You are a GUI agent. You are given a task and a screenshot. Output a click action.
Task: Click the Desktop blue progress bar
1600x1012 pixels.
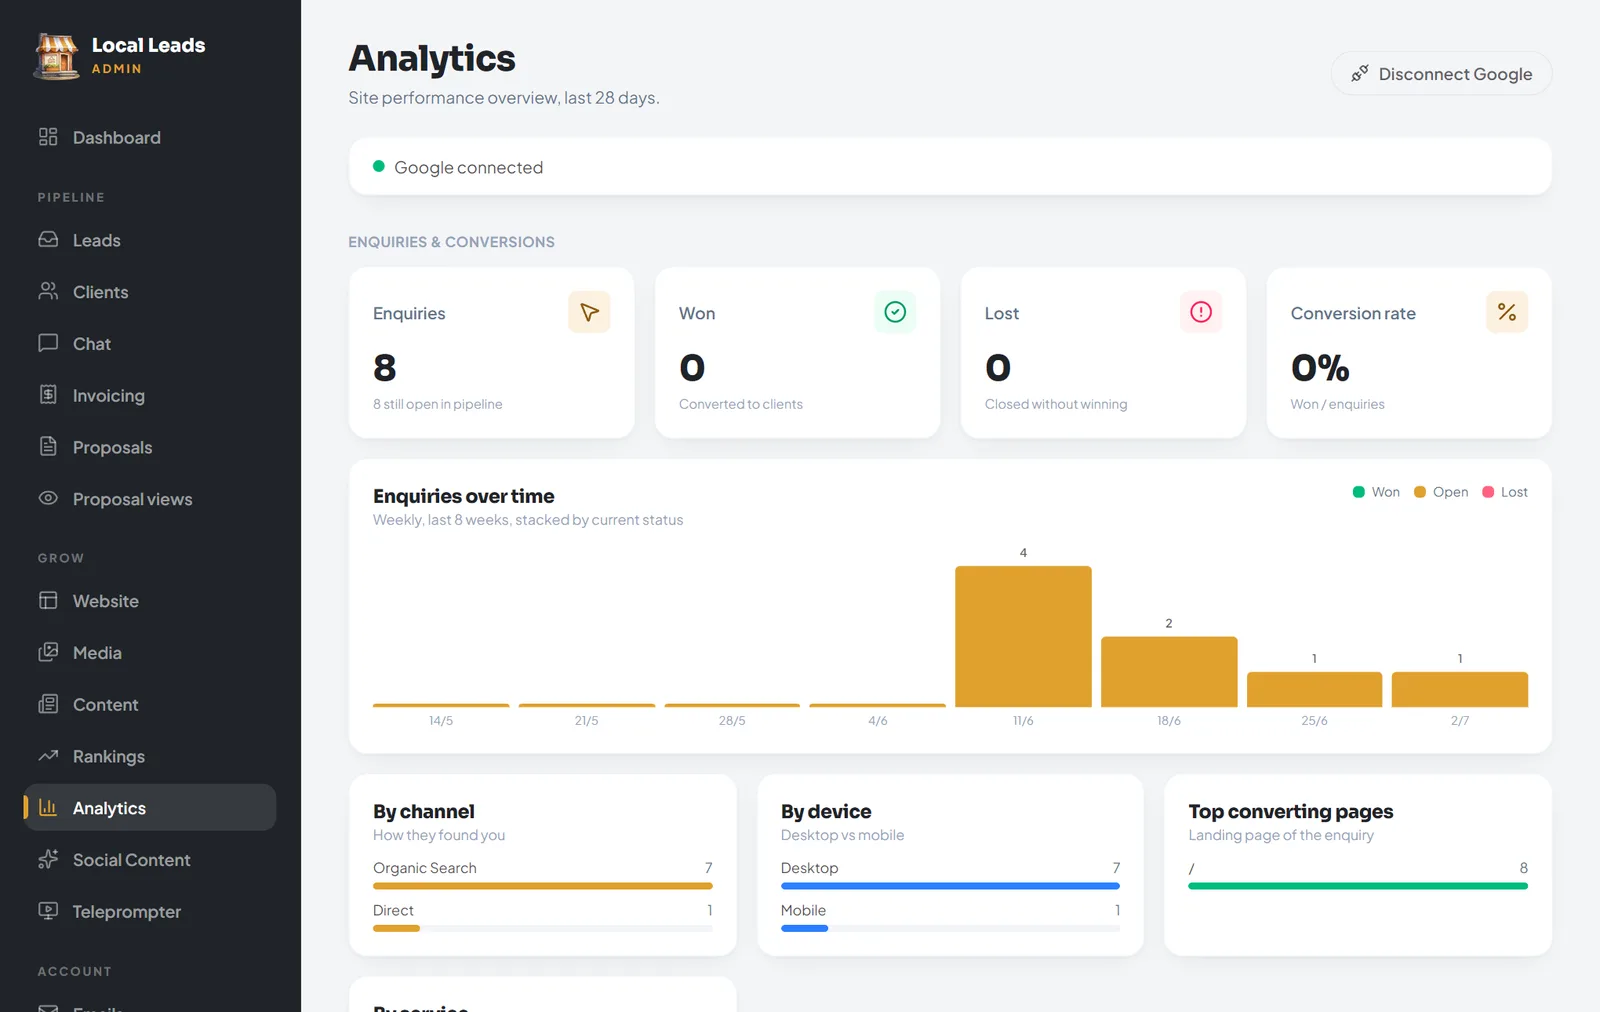950,886
